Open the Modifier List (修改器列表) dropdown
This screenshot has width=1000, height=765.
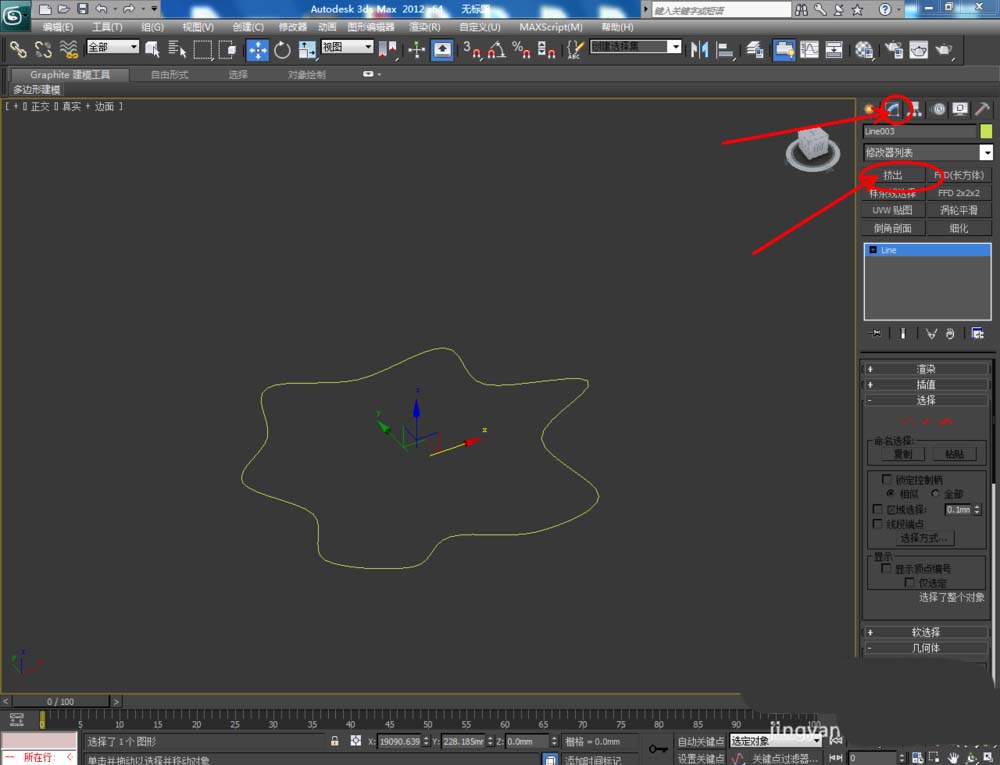click(928, 152)
